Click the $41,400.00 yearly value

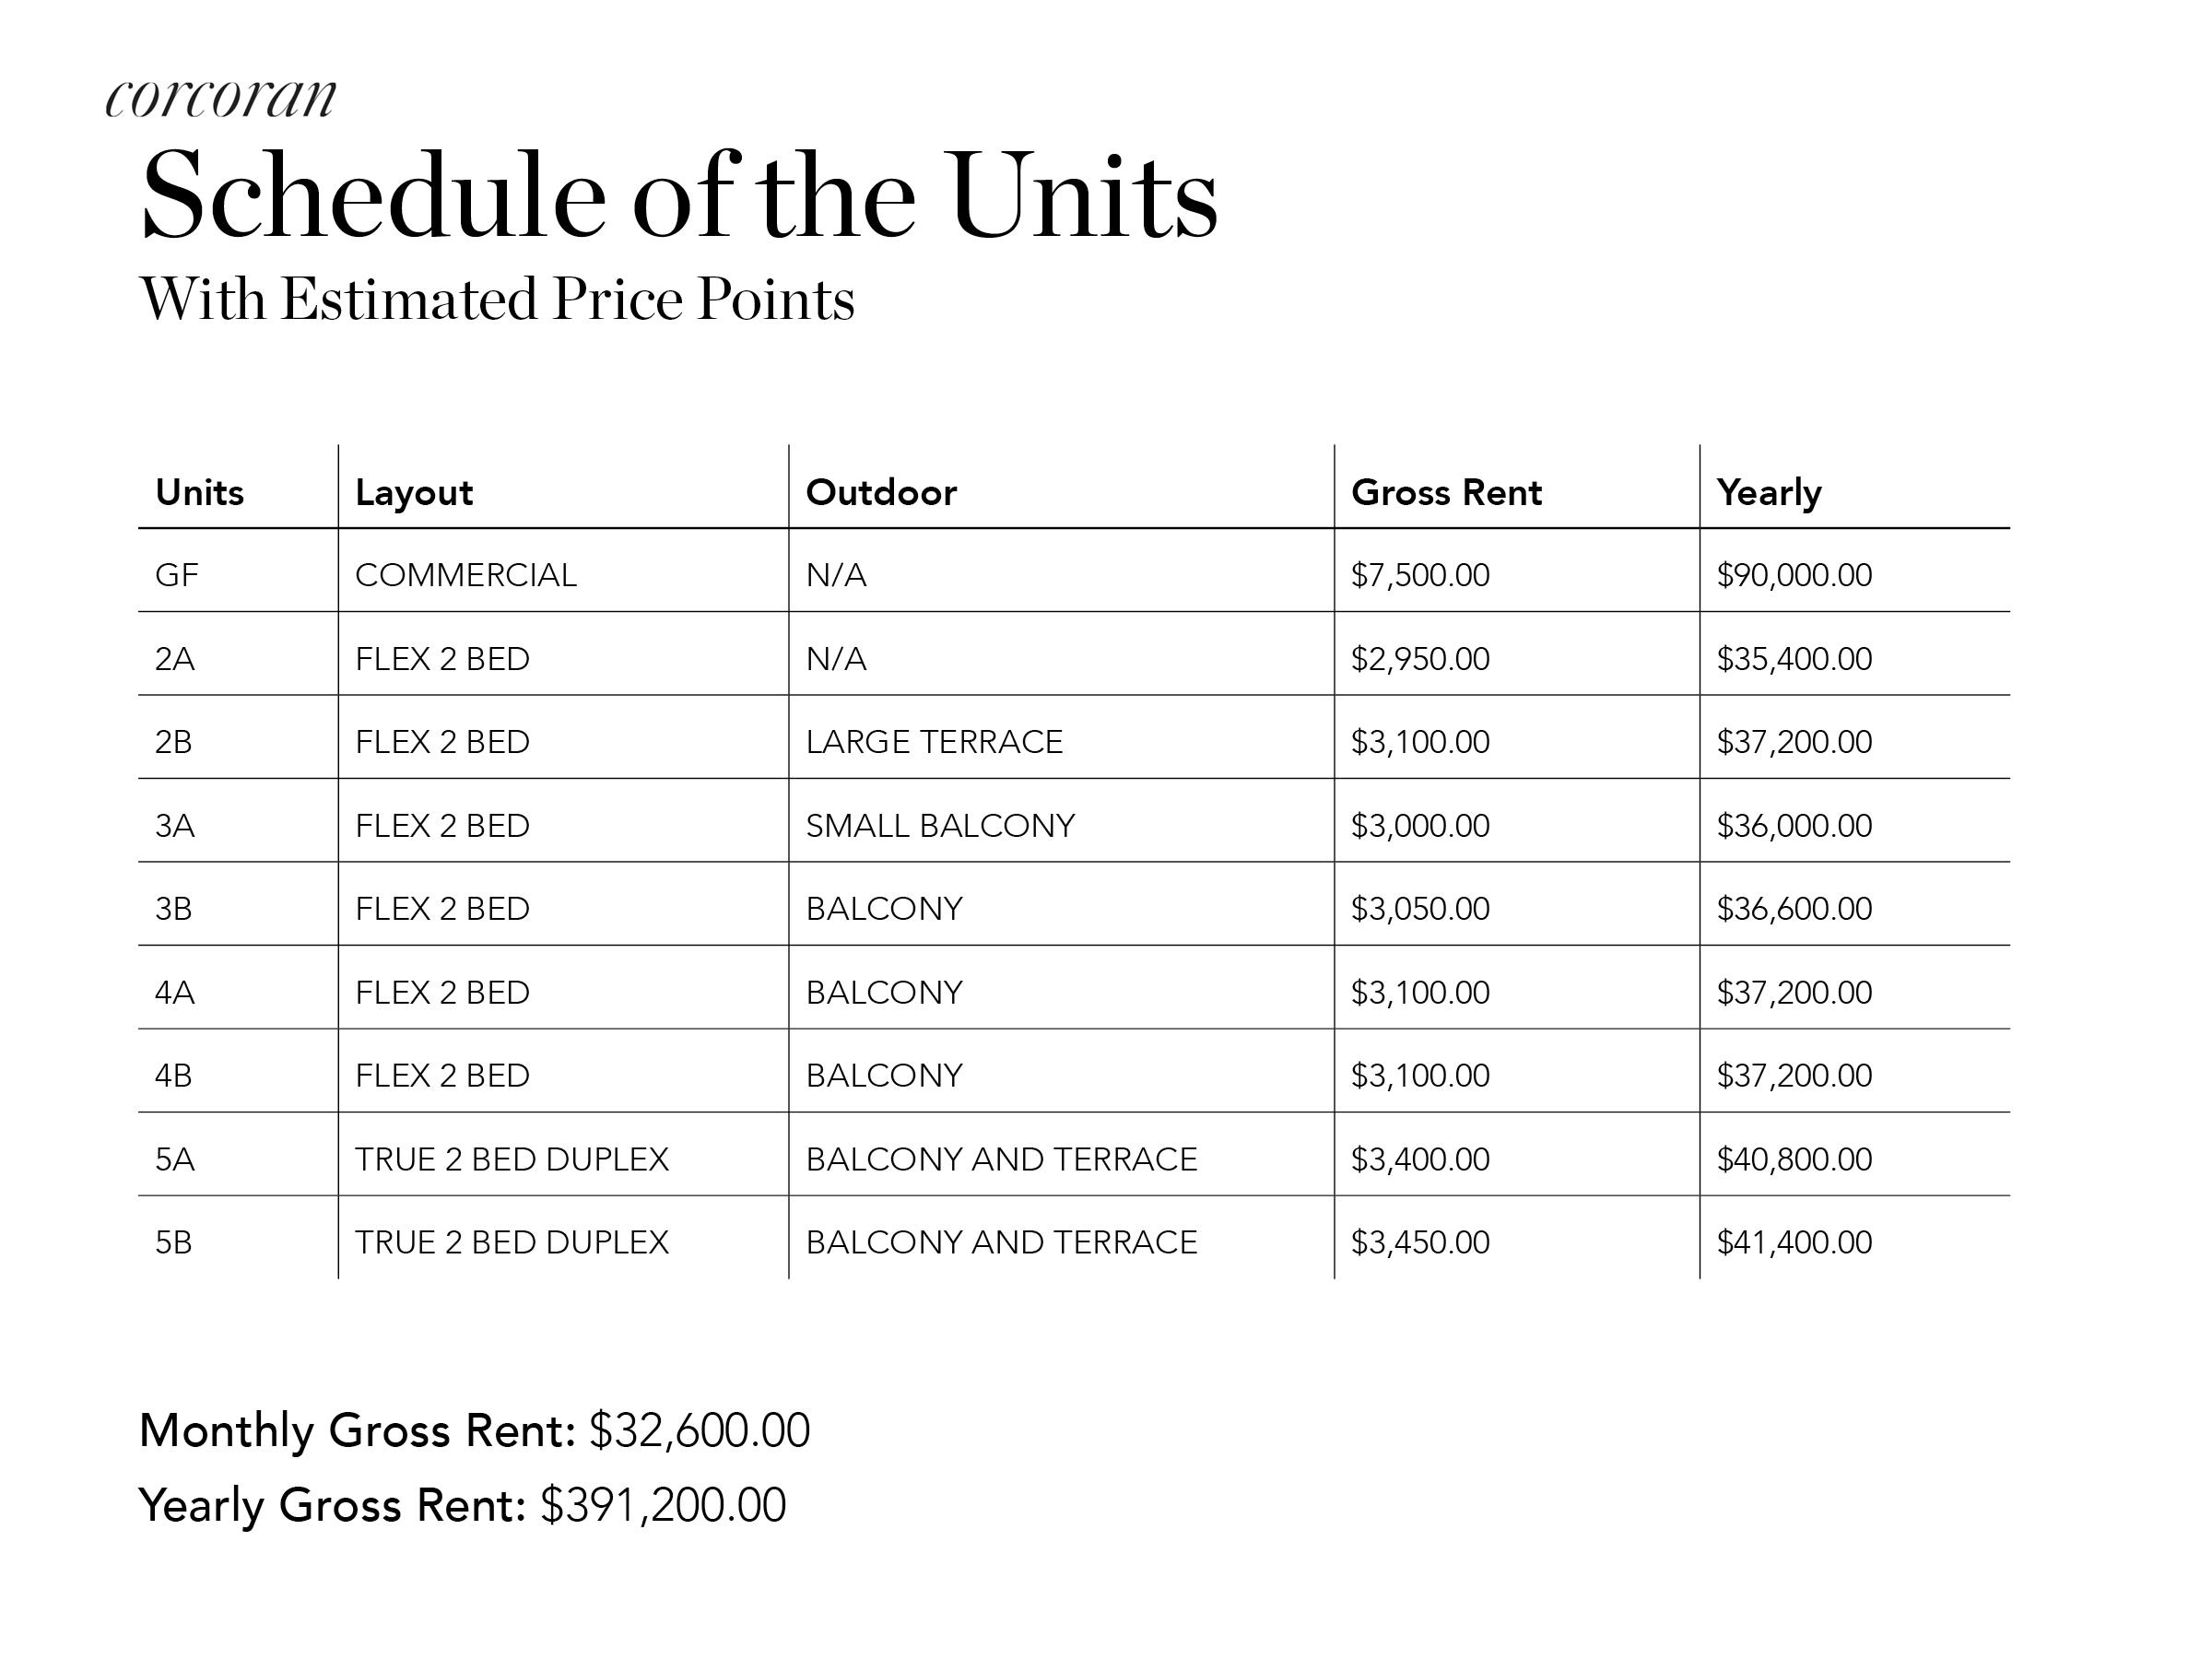coord(1794,1242)
